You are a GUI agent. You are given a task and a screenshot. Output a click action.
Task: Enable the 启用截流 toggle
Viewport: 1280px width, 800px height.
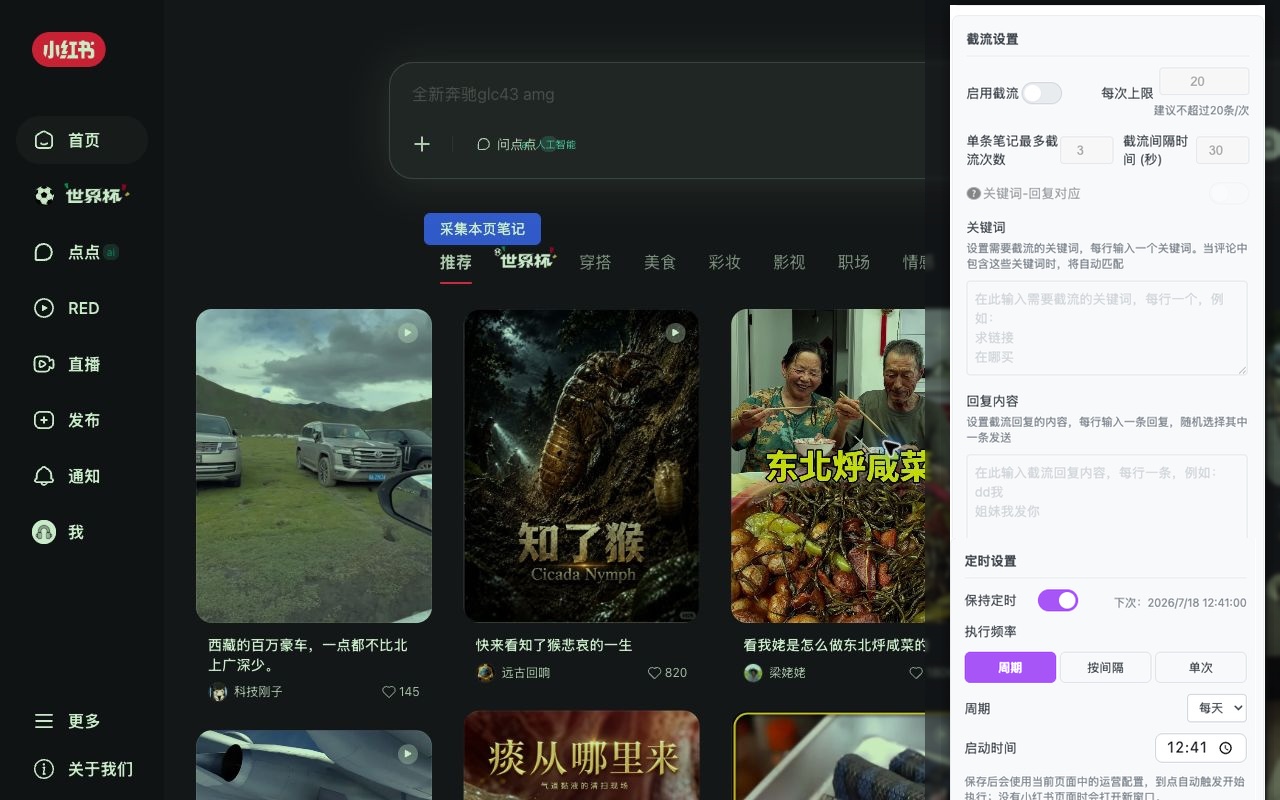click(1041, 93)
